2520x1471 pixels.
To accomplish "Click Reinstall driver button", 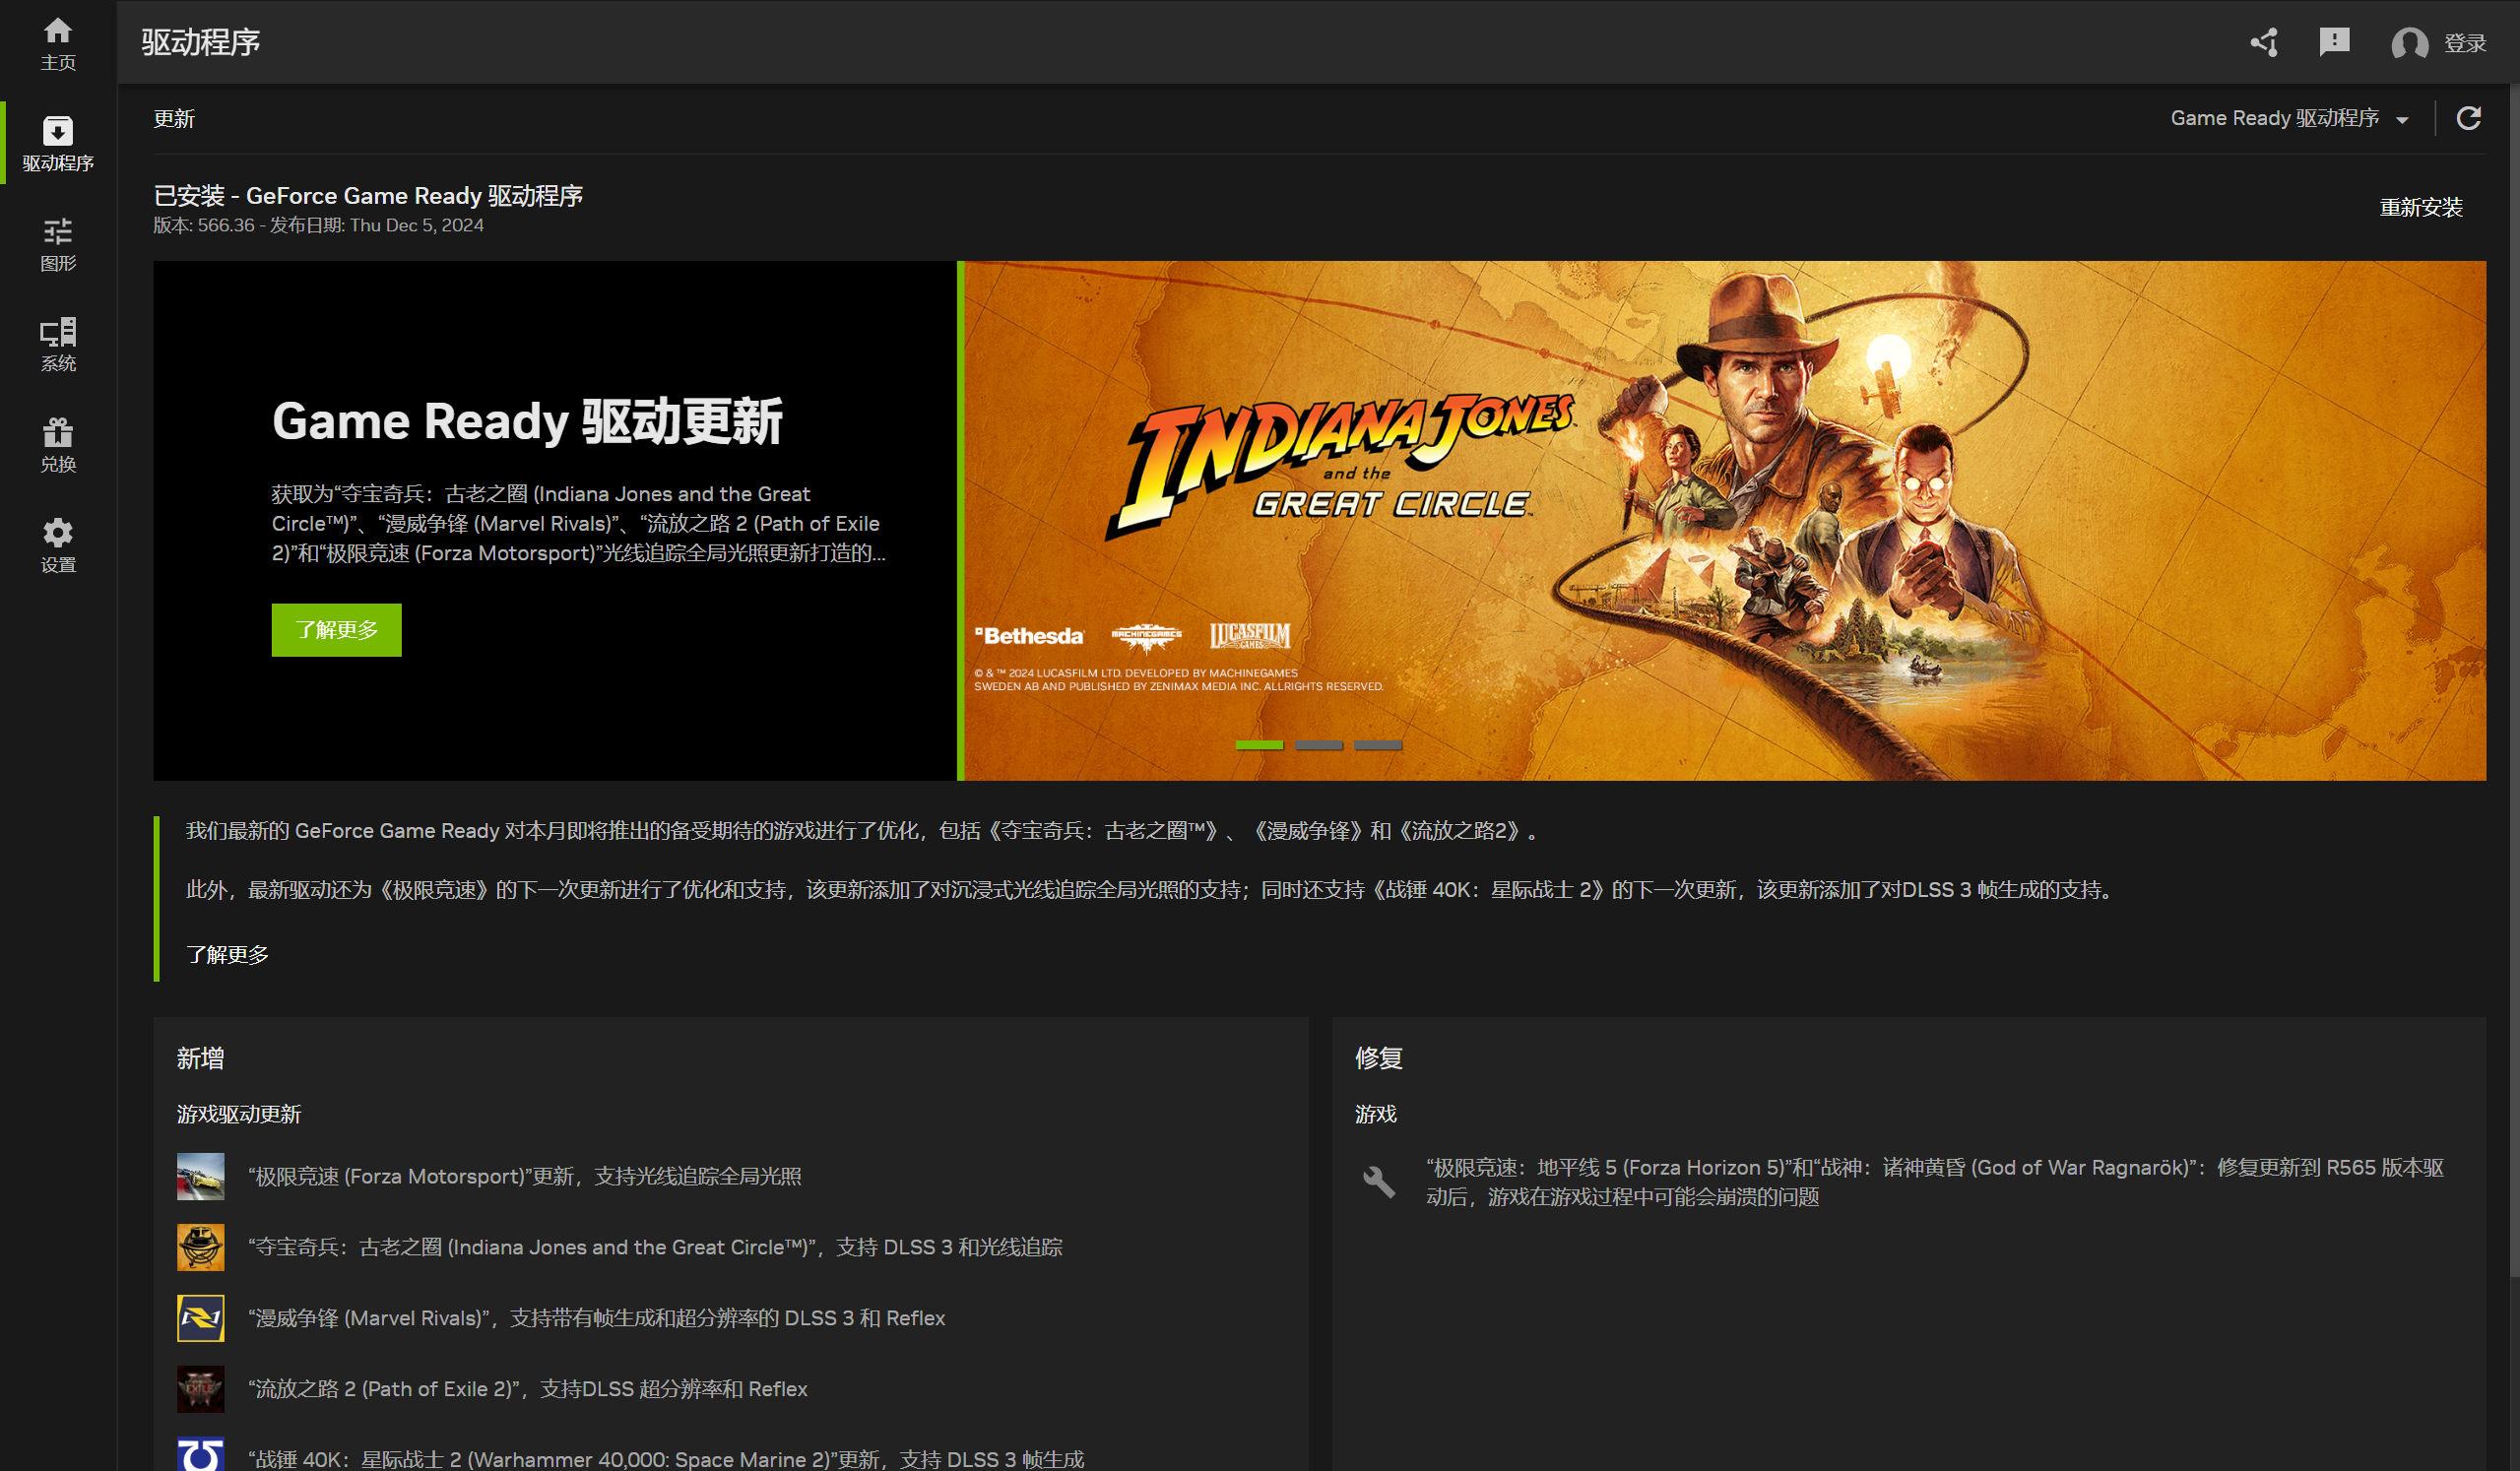I will coord(2420,208).
